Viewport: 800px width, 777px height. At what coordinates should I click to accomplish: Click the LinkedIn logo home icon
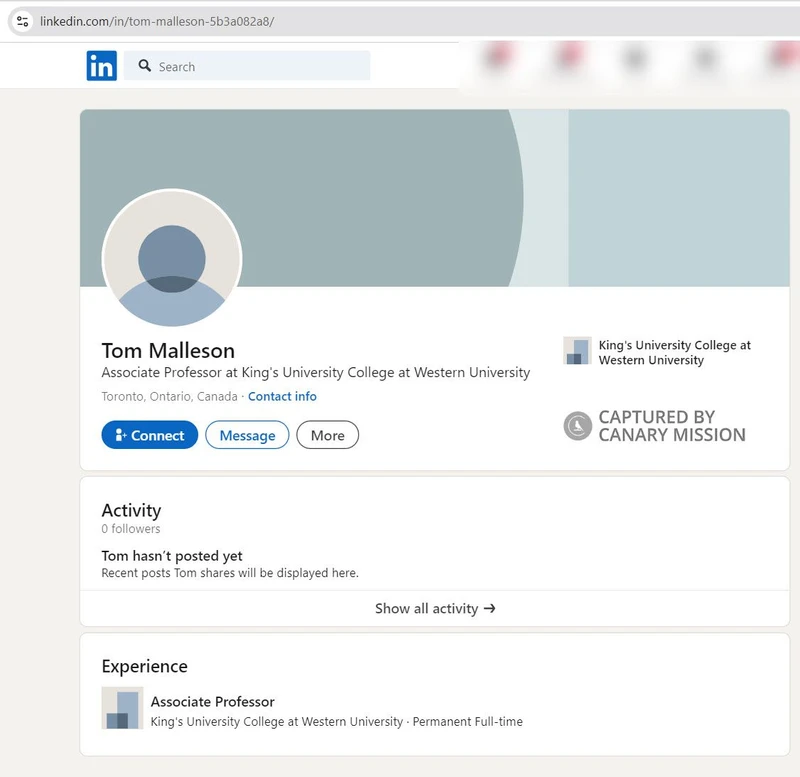point(102,66)
